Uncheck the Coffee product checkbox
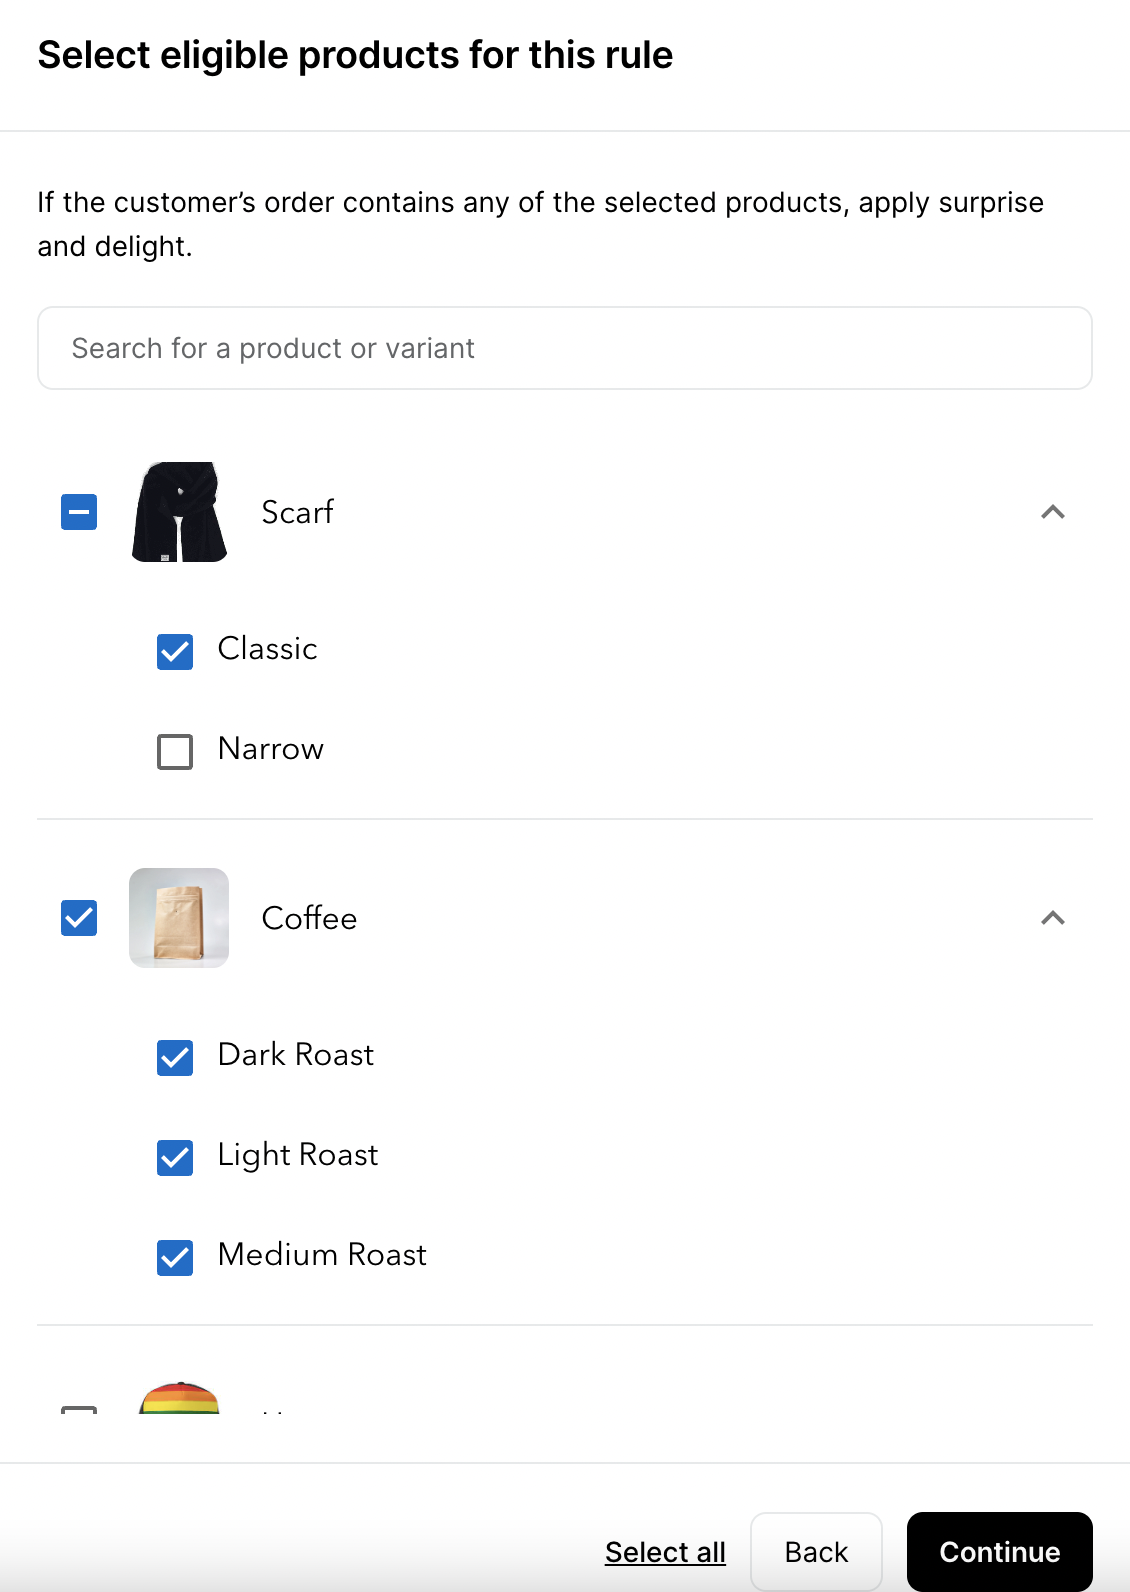This screenshot has height=1592, width=1130. [x=79, y=918]
